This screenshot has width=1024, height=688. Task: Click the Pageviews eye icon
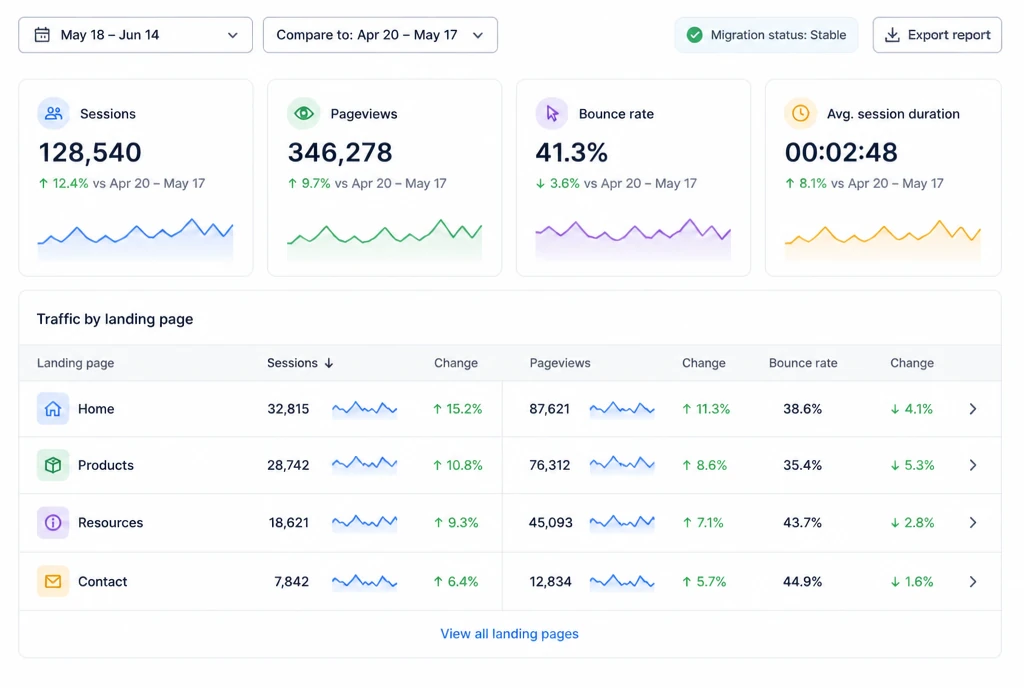[x=304, y=114]
